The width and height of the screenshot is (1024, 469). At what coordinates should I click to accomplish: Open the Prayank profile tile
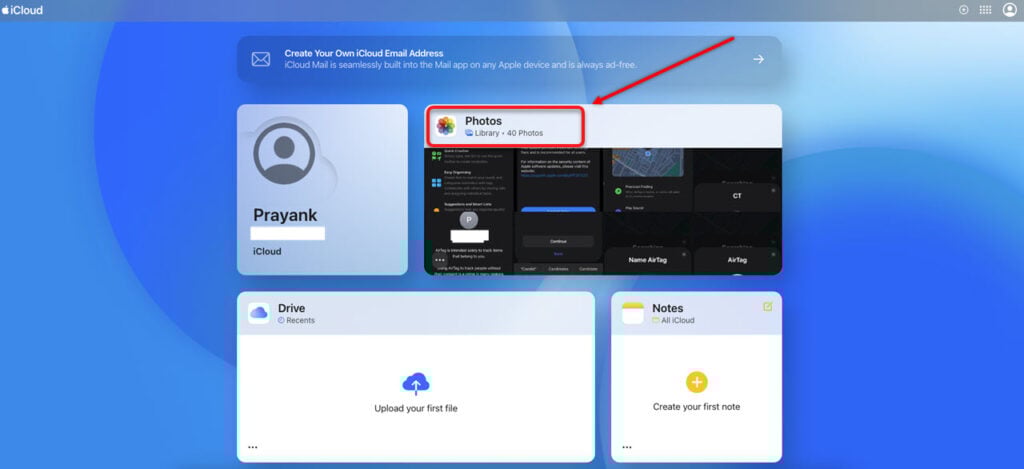pos(322,189)
